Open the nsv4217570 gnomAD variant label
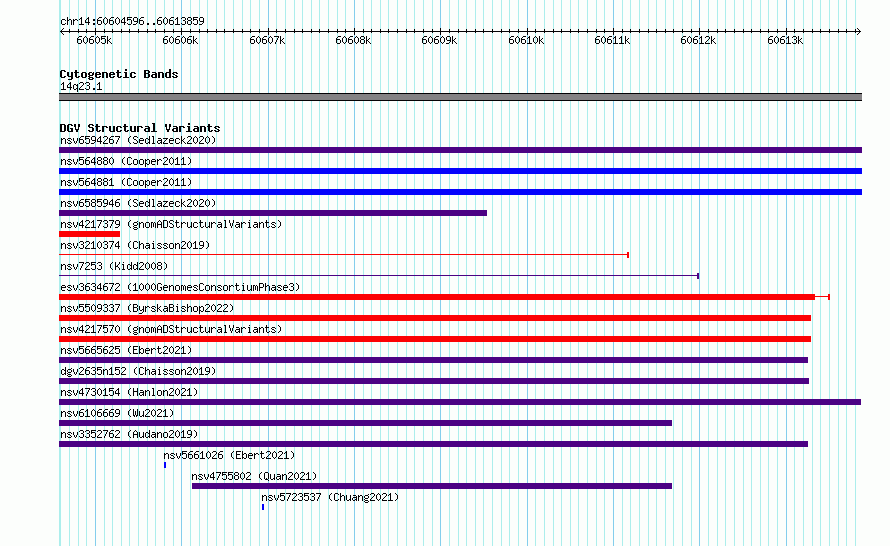This screenshot has height=546, width=890. (171, 329)
